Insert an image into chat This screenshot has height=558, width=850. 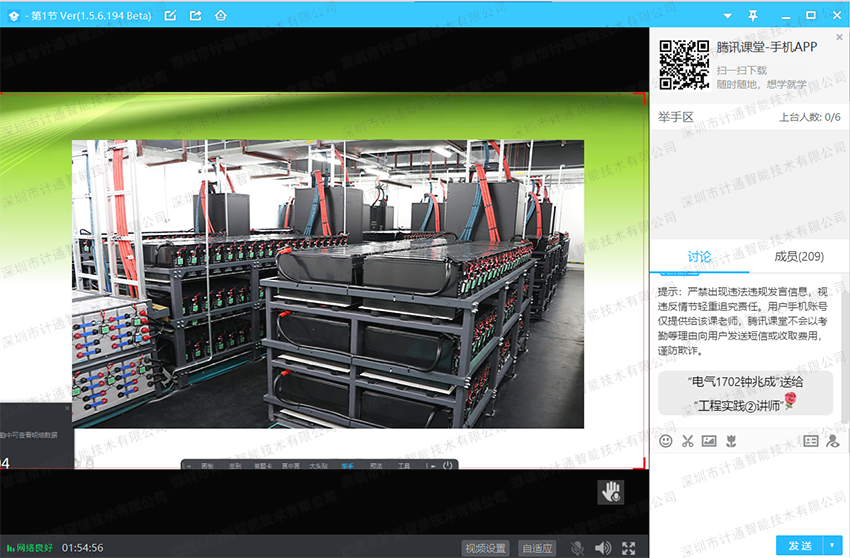(709, 440)
